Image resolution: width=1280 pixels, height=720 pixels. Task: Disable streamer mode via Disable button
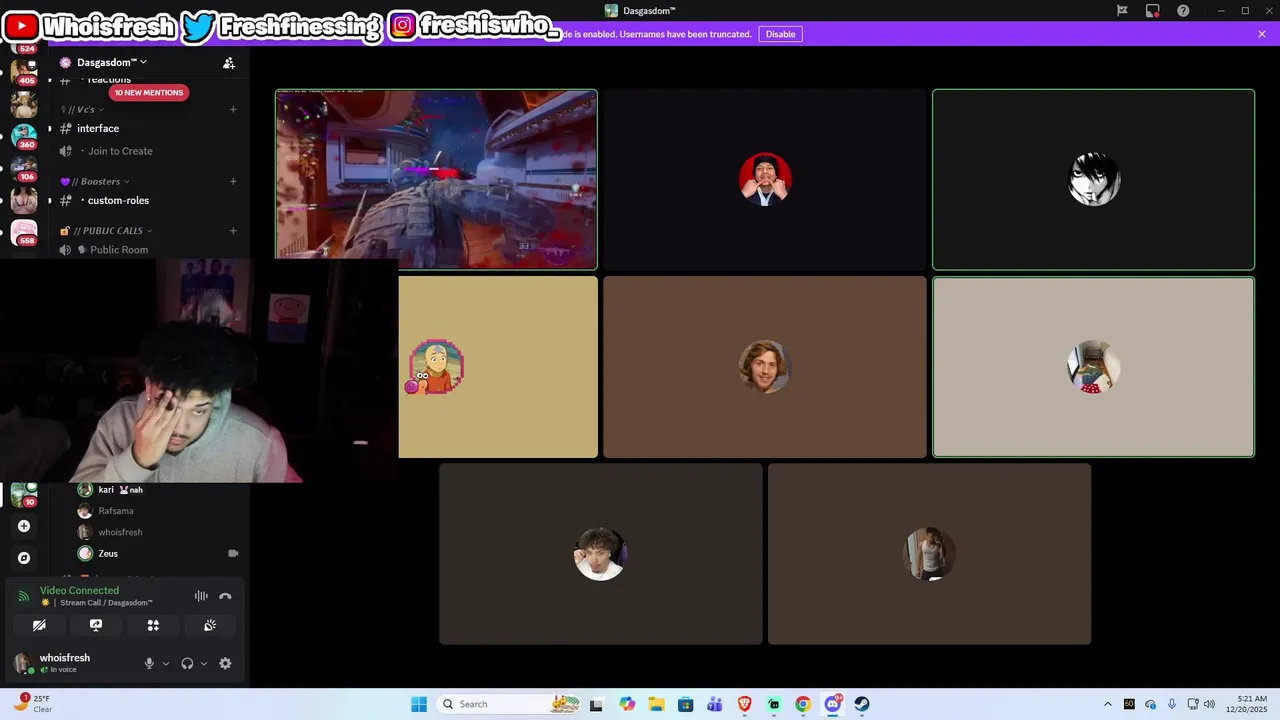pos(780,34)
